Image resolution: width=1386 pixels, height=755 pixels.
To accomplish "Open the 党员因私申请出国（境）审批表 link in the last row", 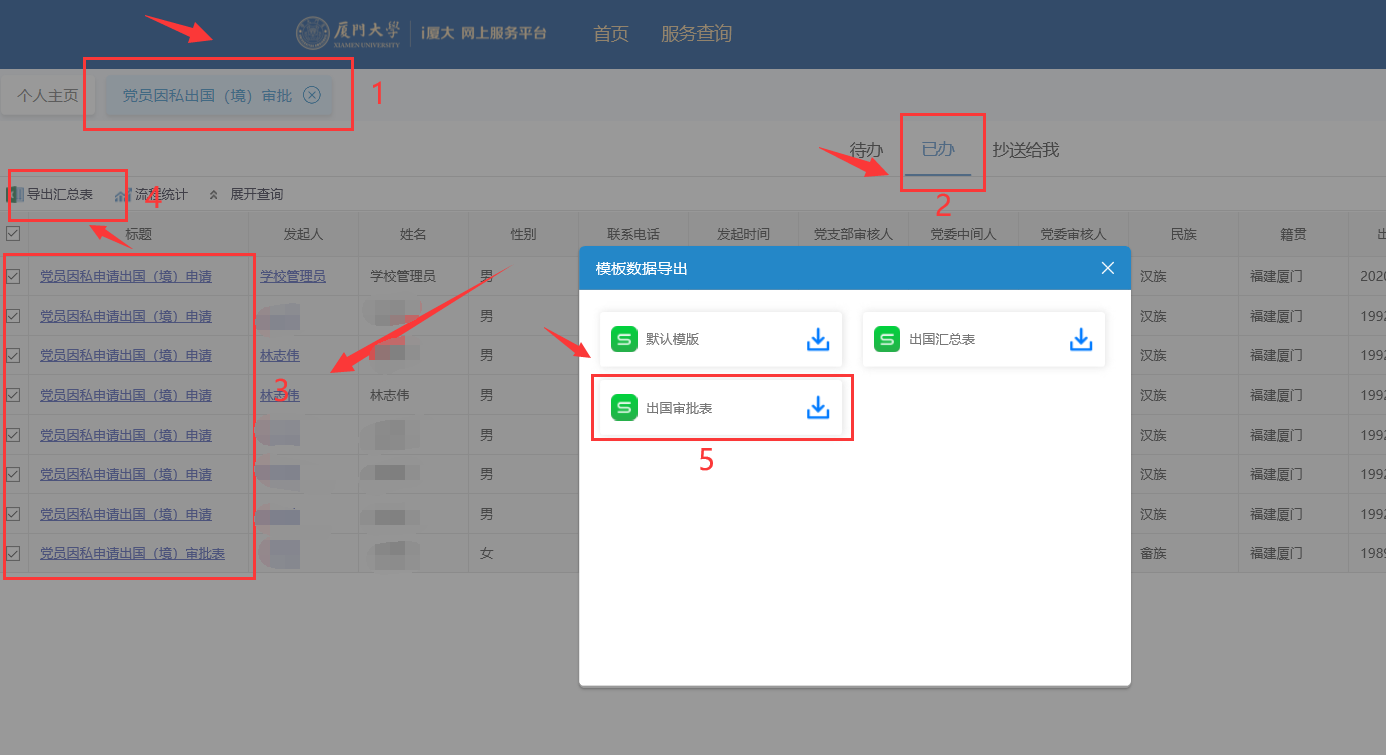I will [x=132, y=553].
